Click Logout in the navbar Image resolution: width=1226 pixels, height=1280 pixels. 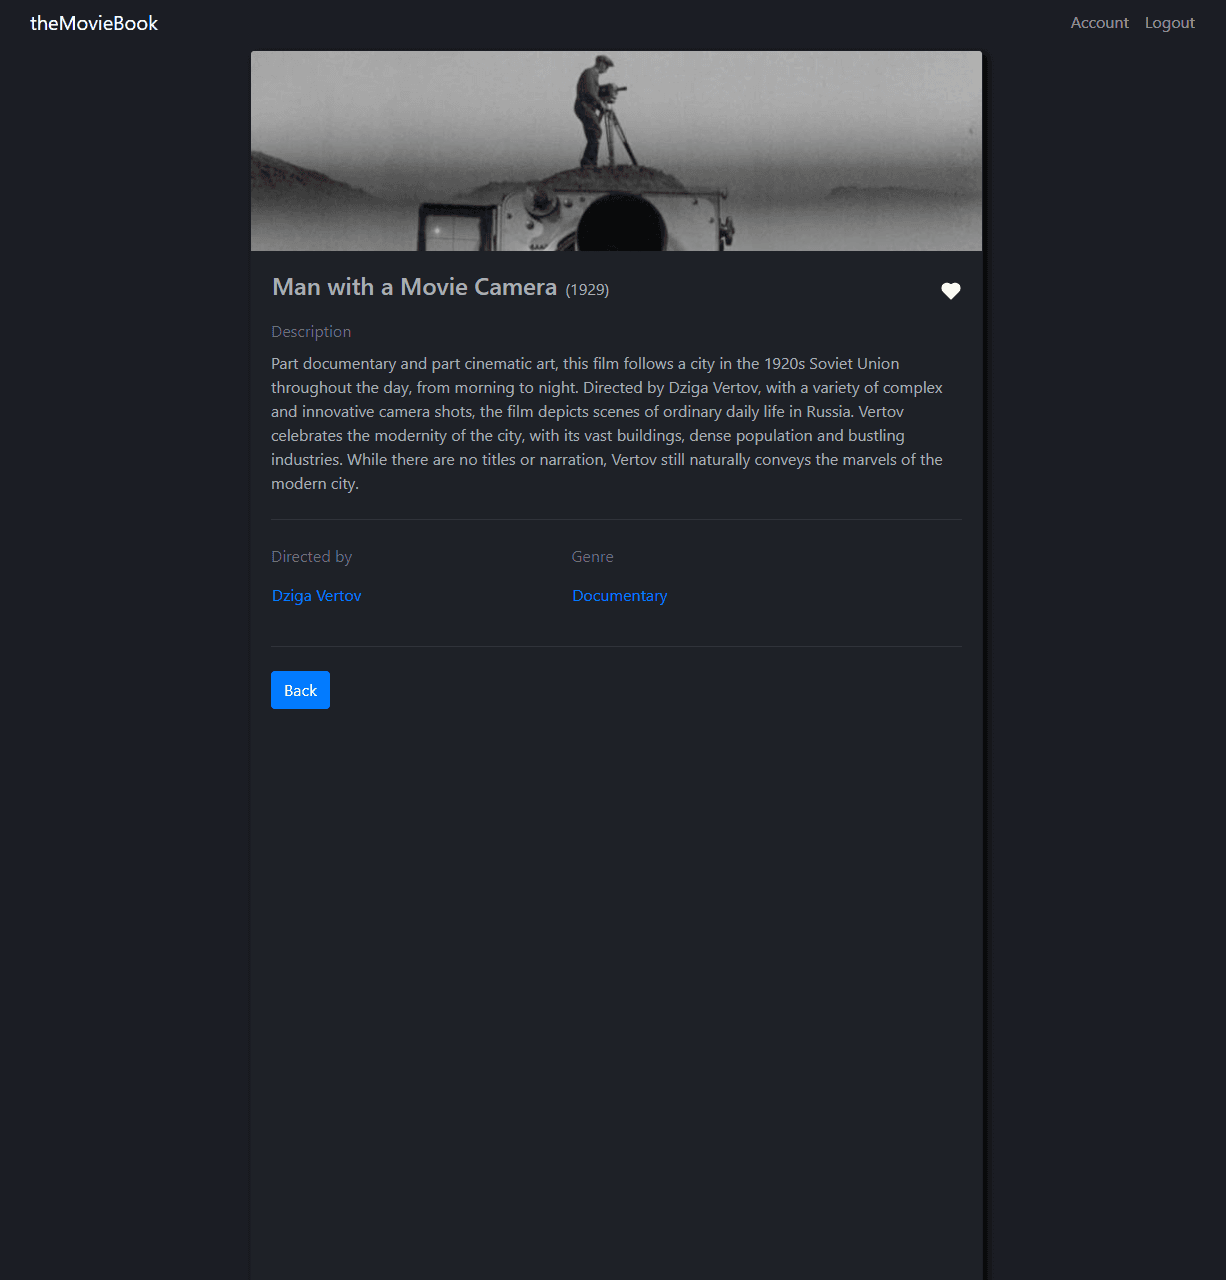1169,23
